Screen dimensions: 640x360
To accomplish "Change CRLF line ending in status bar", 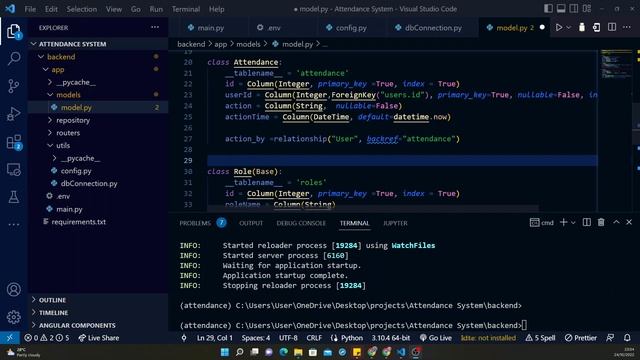I will click(314, 338).
